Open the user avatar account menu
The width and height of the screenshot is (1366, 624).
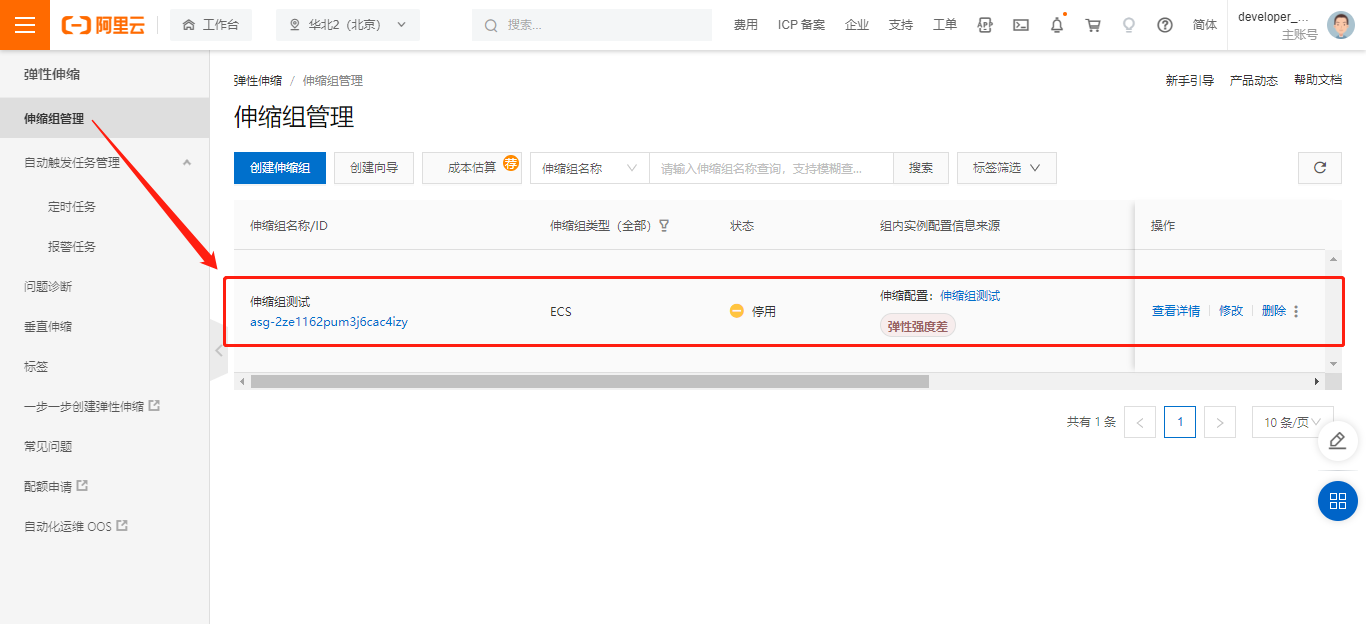[x=1341, y=25]
